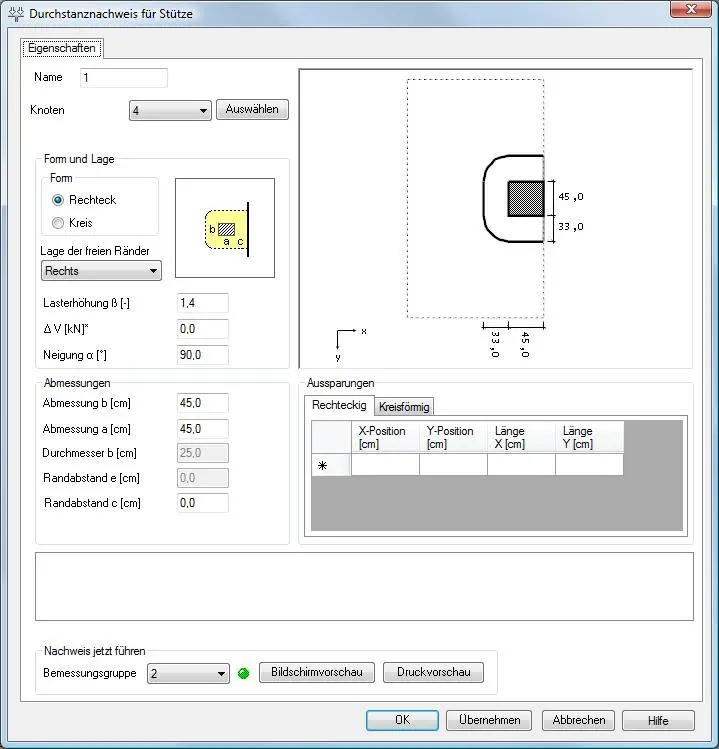
Task: Click the X-Position [cm] column header
Action: tap(385, 437)
